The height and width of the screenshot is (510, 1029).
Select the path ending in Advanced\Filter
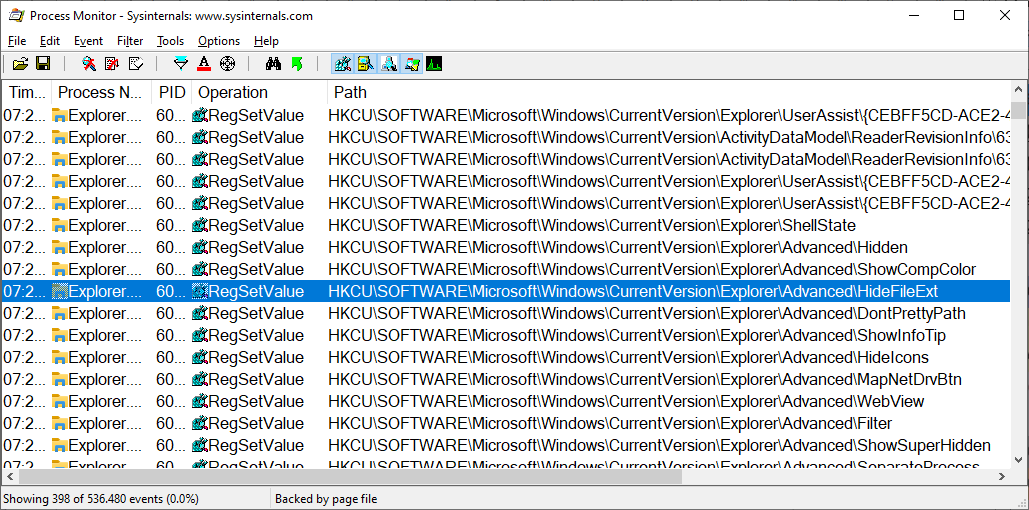point(610,423)
